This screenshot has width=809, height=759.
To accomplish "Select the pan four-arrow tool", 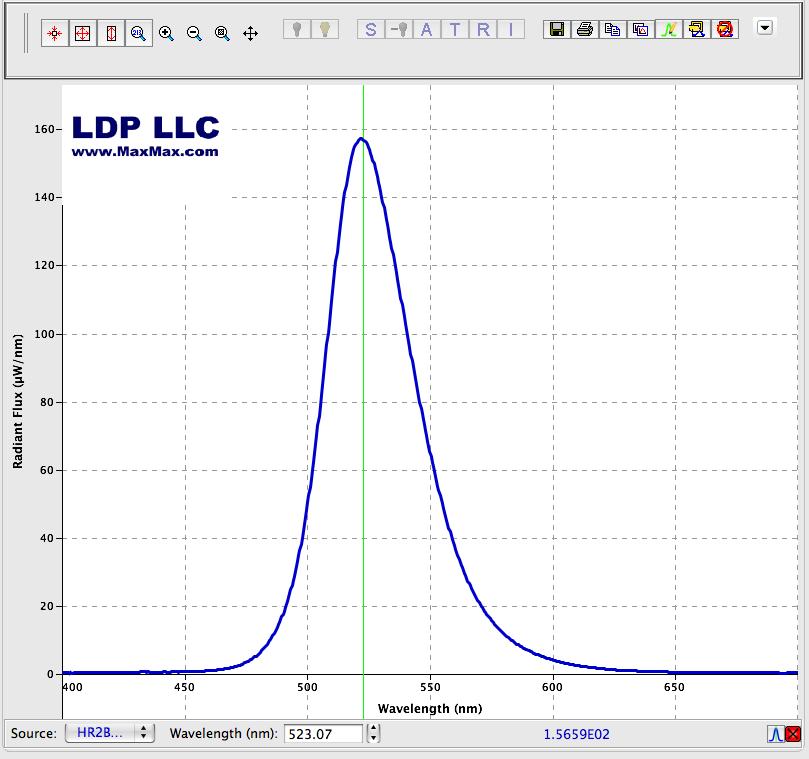I will (250, 34).
